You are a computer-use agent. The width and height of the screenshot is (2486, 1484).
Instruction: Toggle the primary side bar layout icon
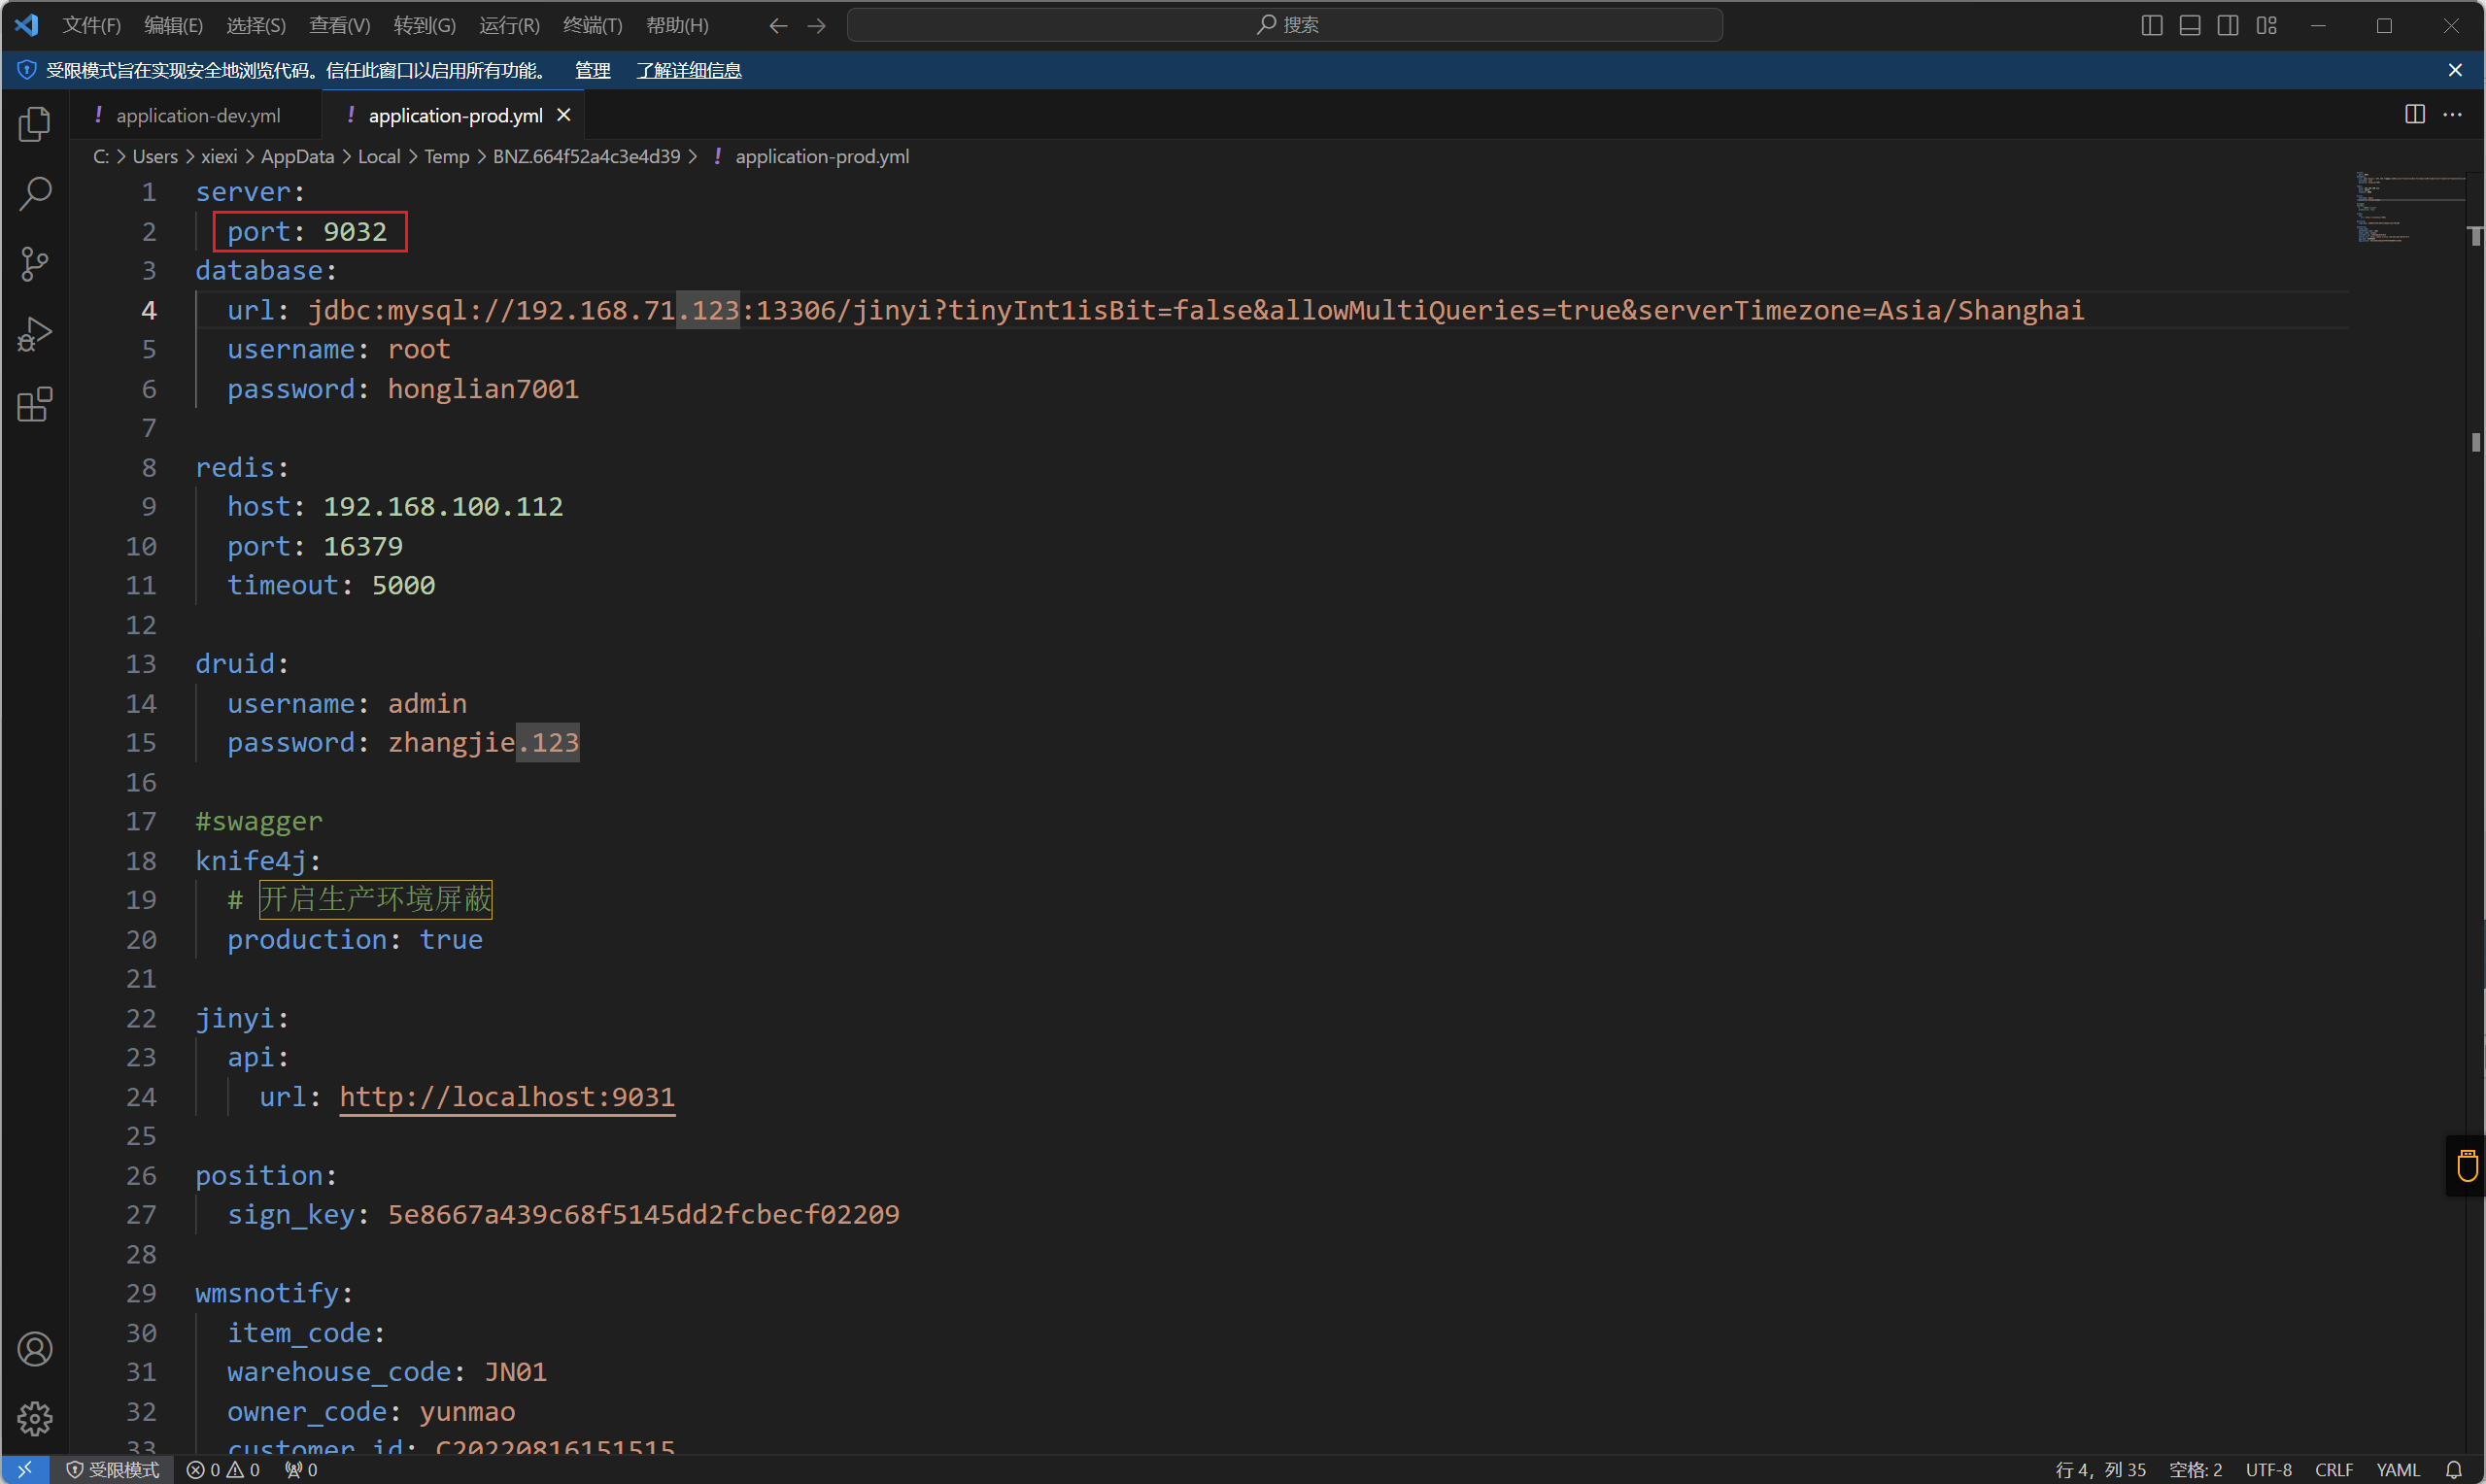coord(2152,25)
